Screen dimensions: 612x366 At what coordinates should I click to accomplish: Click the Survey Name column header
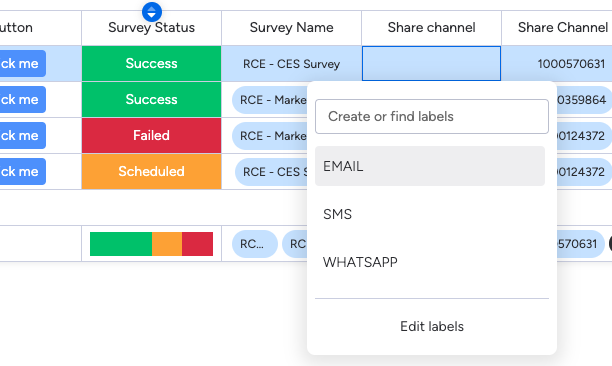[x=292, y=28]
